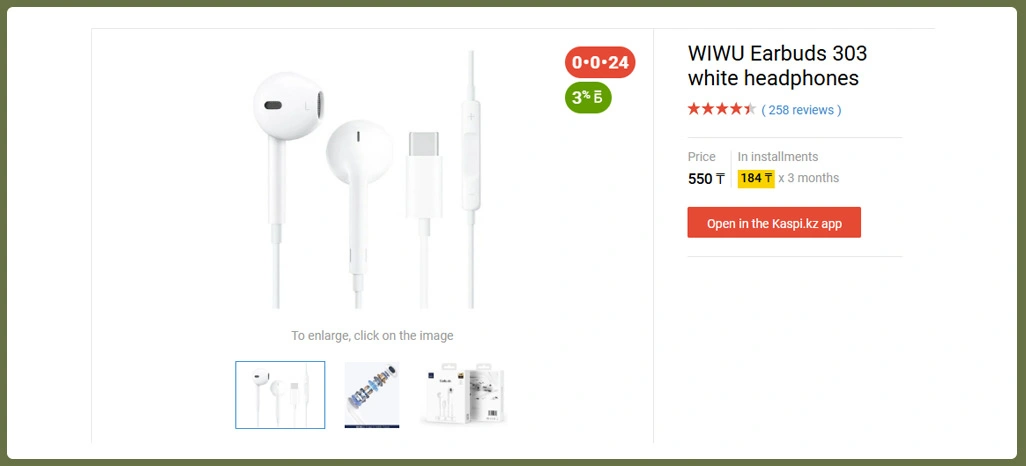Open the 258 reviews link
The width and height of the screenshot is (1026, 466).
802,110
